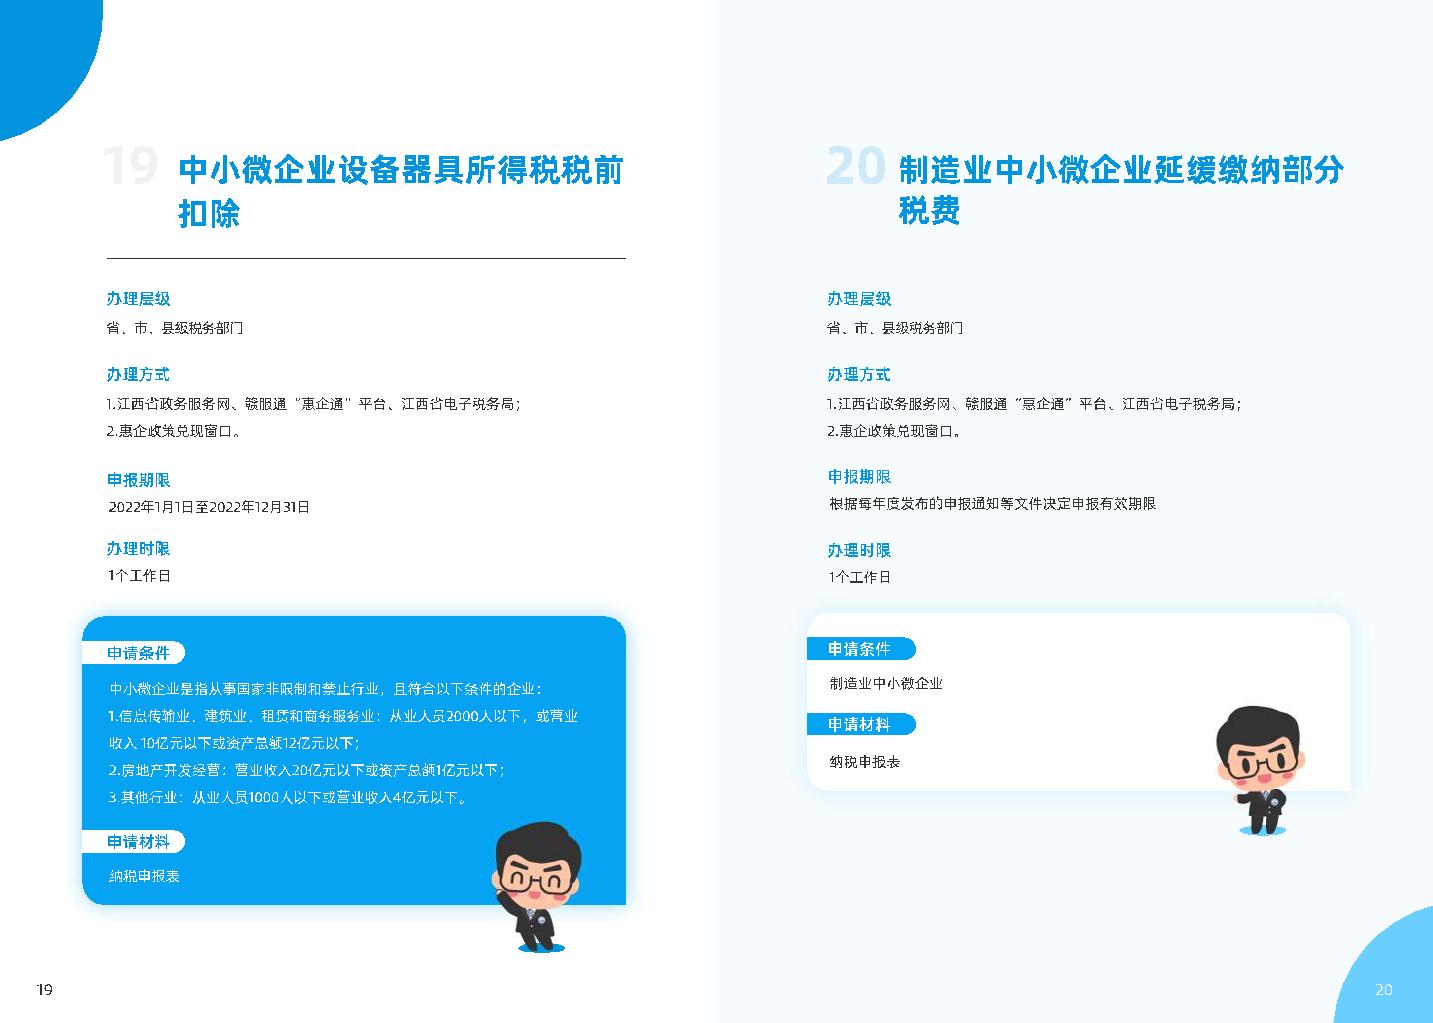Click the 申请材料 badge in the white card
Screen dimensions: 1433x1023
(x=859, y=724)
